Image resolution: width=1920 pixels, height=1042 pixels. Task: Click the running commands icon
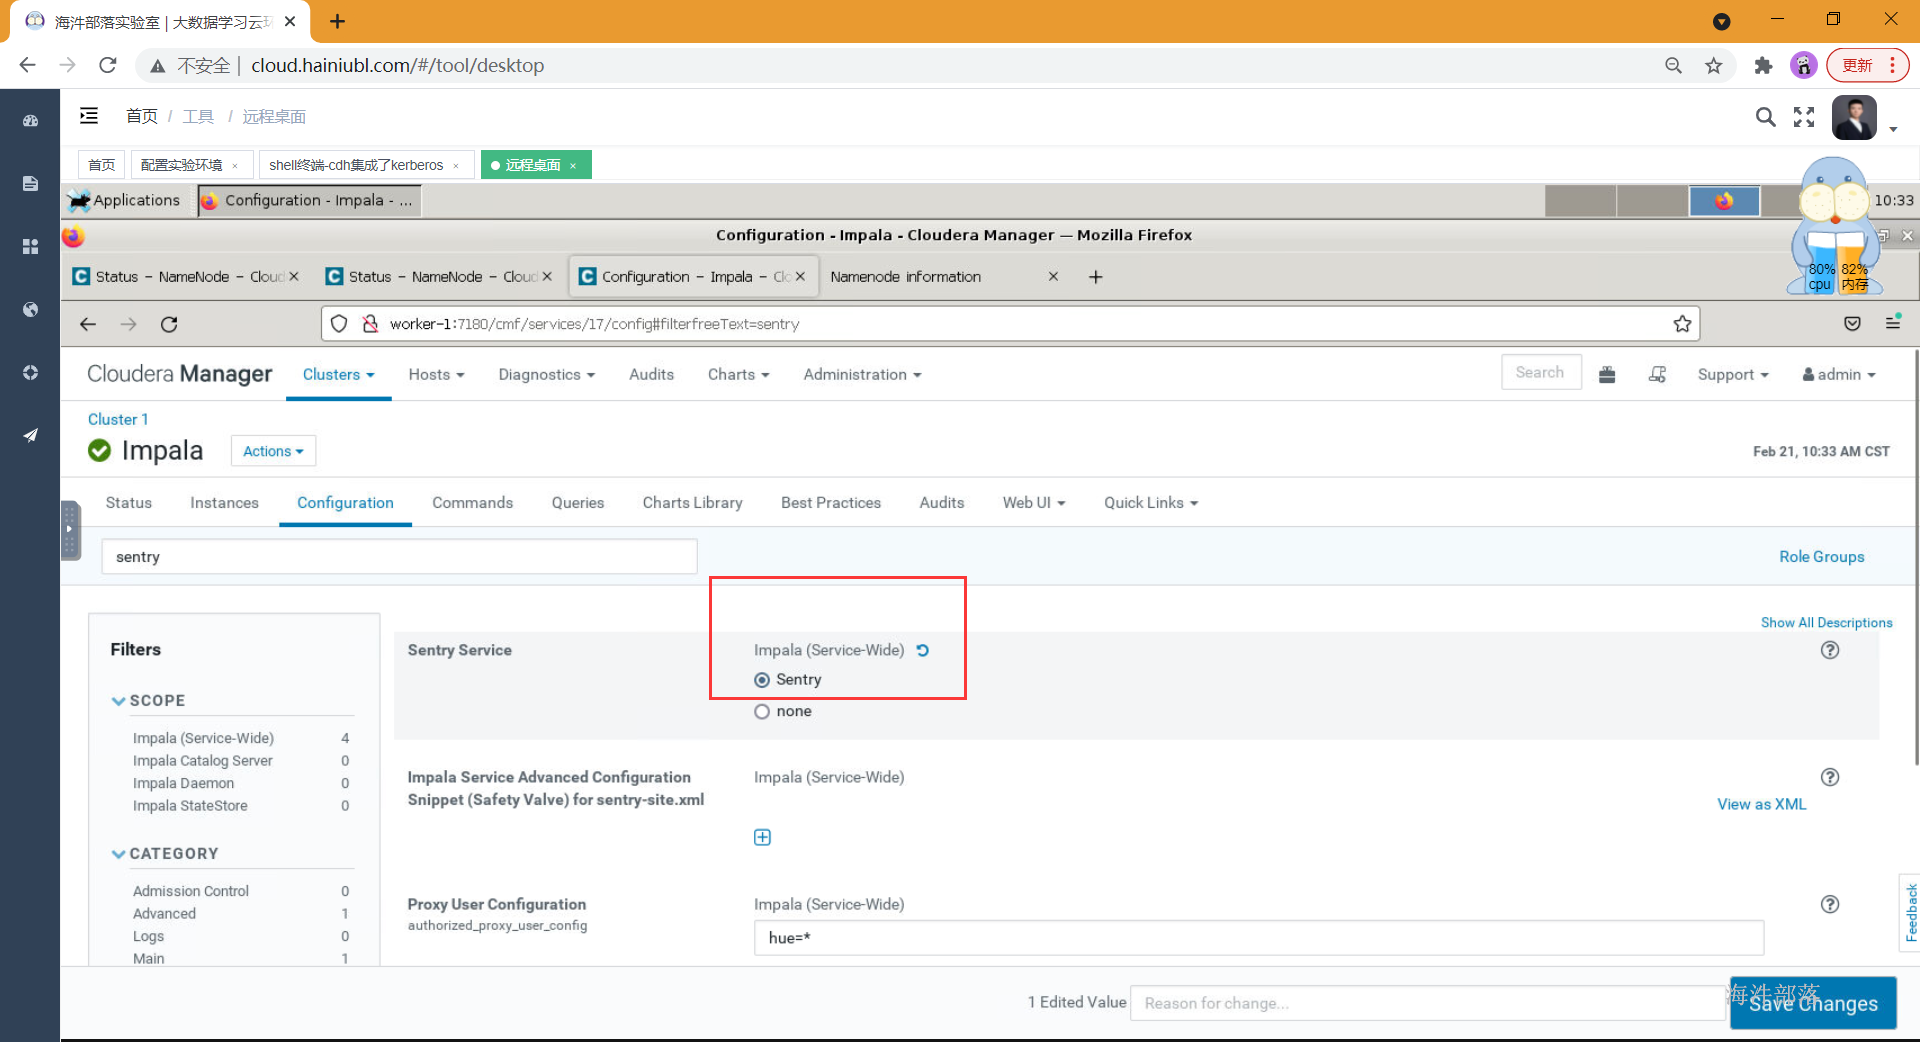click(x=1657, y=374)
